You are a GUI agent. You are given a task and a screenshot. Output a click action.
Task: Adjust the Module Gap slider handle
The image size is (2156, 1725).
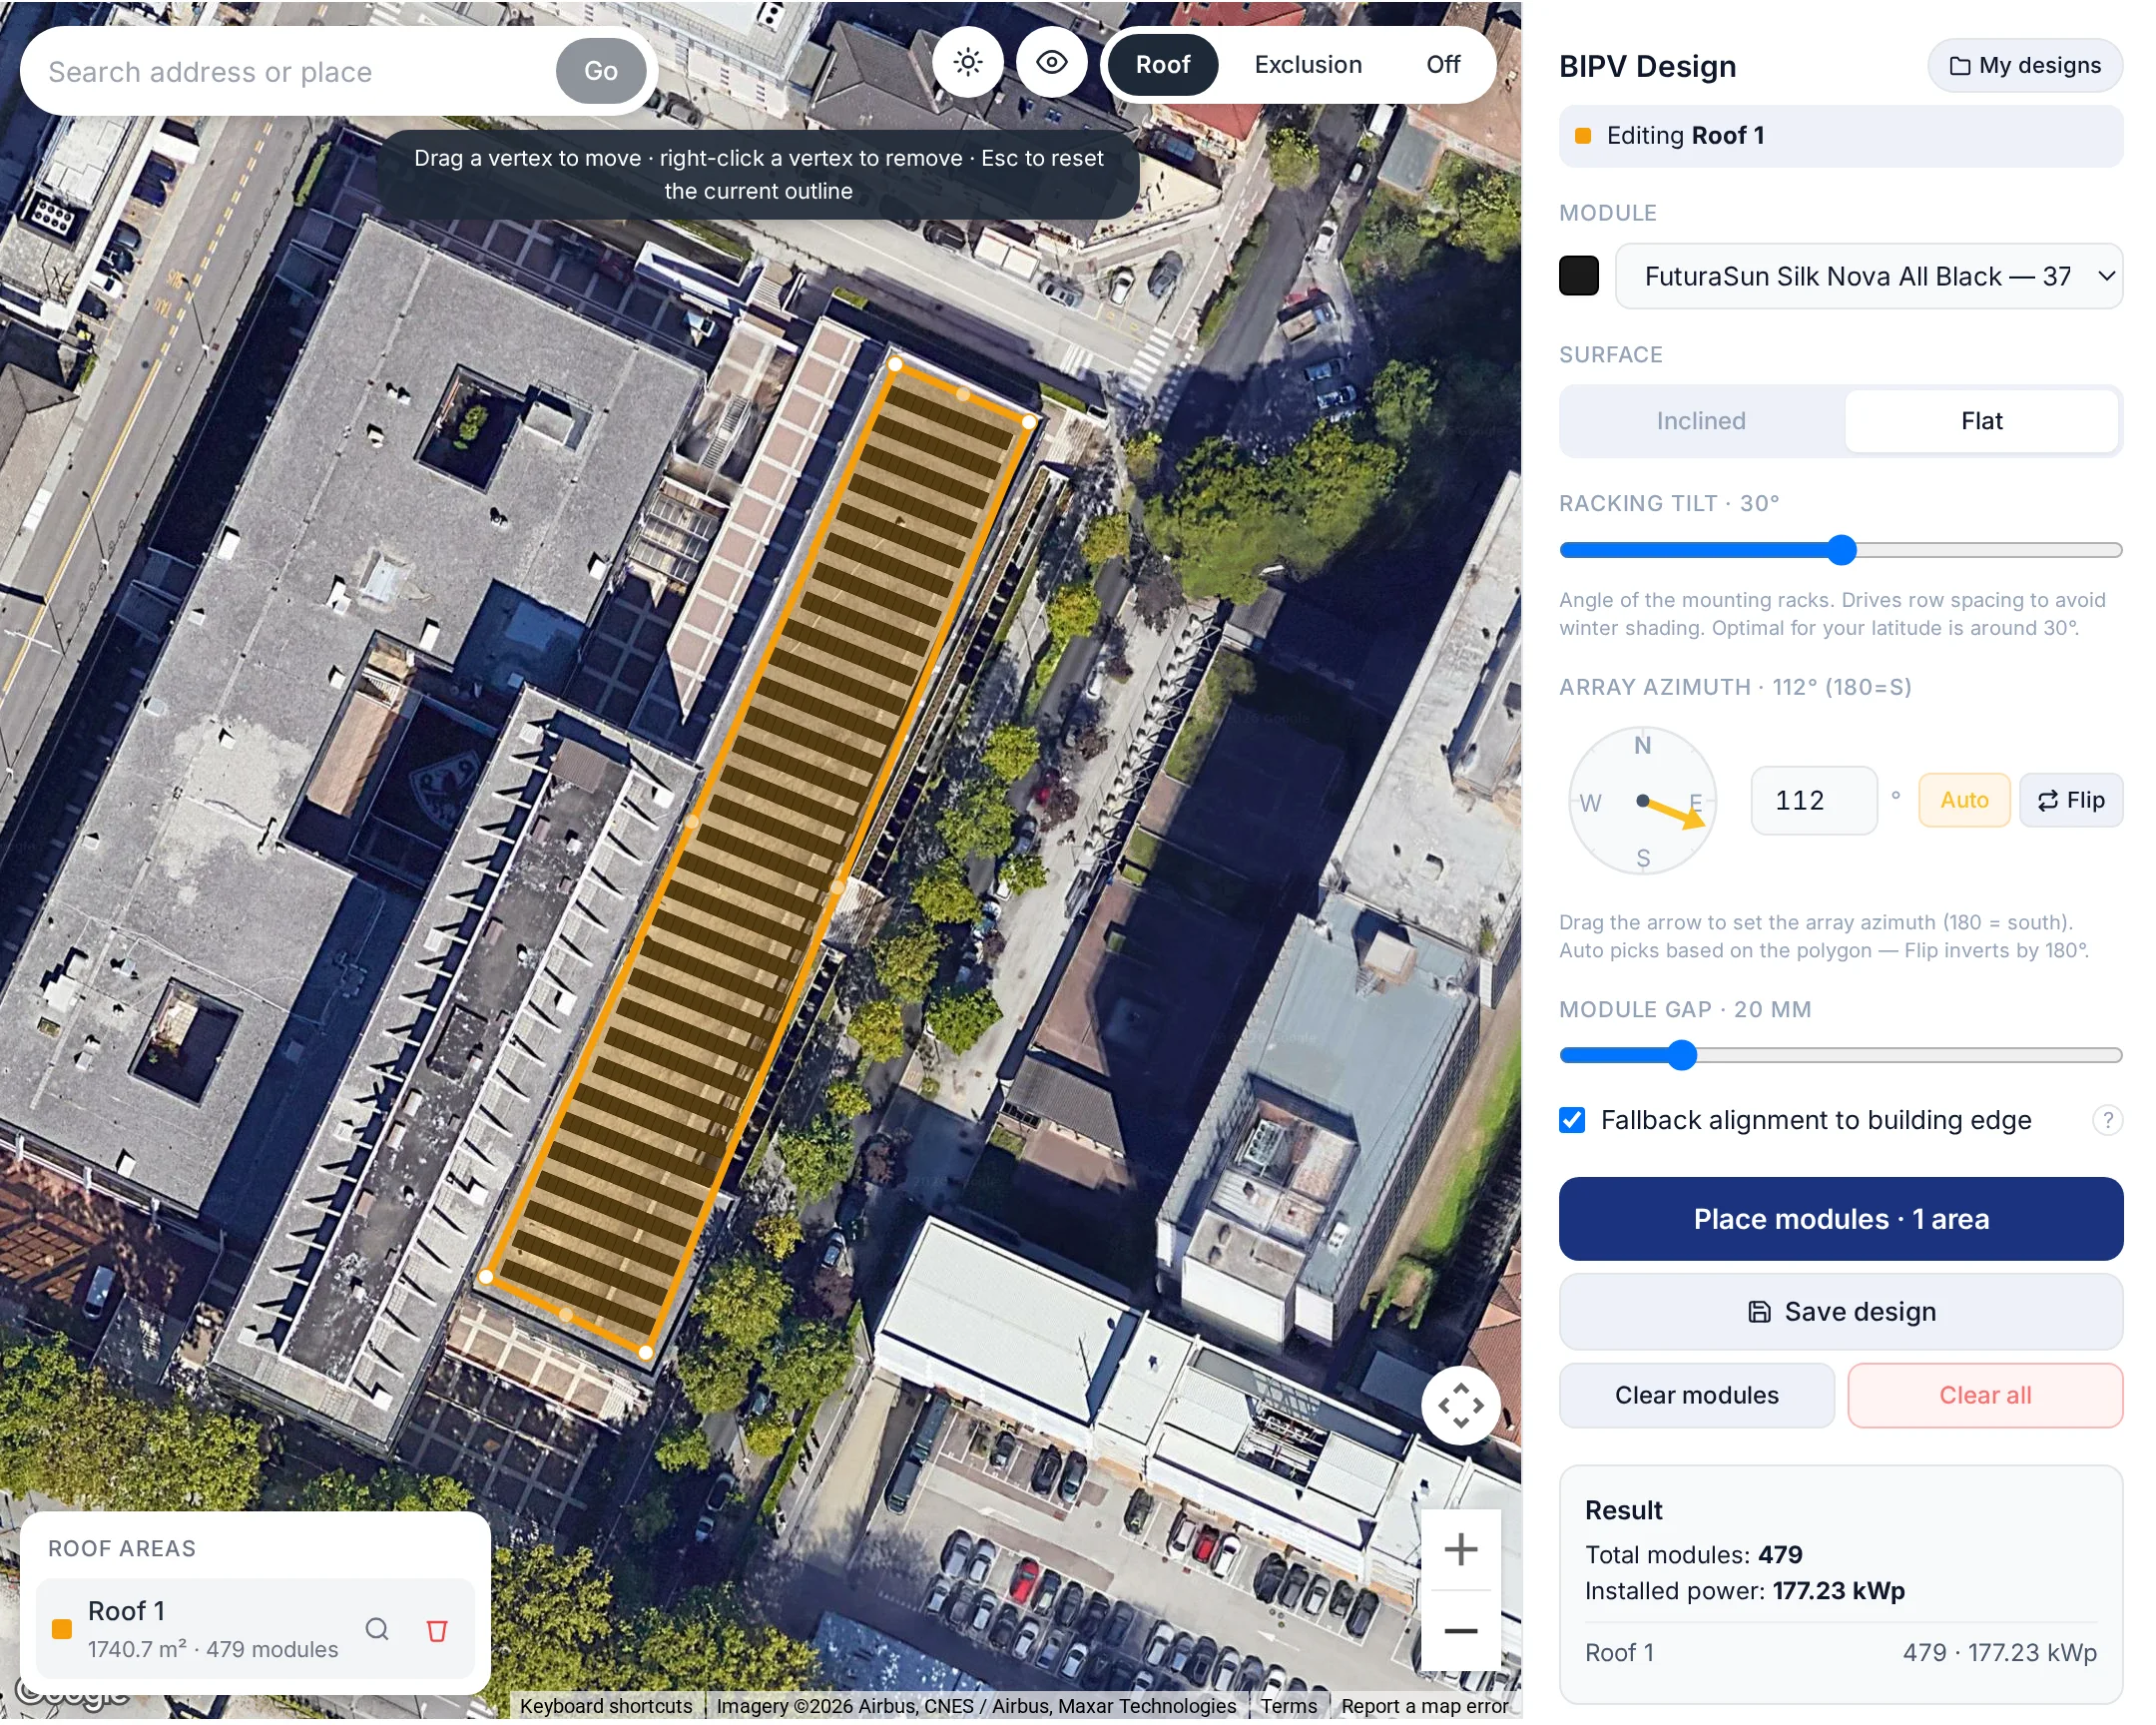[1682, 1055]
